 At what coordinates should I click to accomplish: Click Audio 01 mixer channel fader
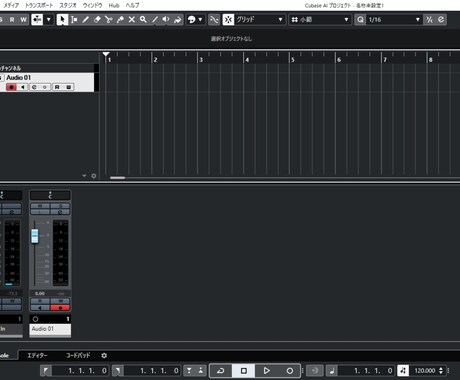pyautogui.click(x=35, y=236)
